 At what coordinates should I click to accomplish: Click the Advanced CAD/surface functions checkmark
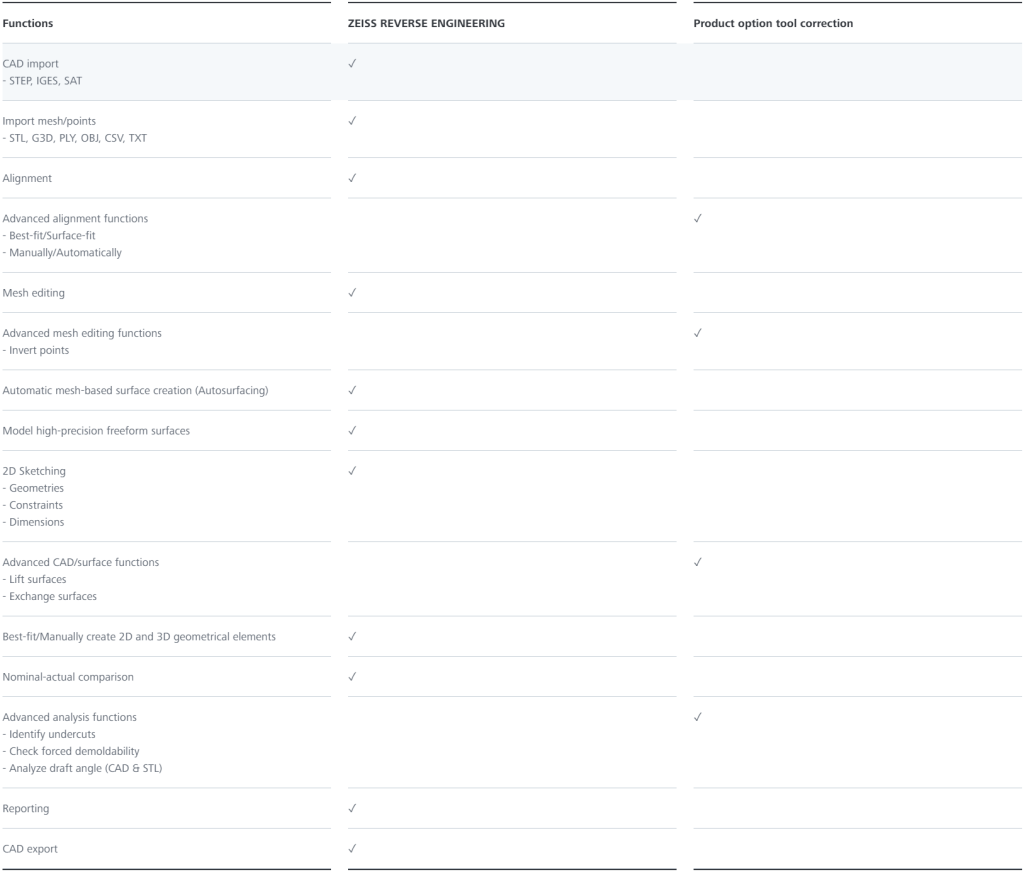pos(698,562)
